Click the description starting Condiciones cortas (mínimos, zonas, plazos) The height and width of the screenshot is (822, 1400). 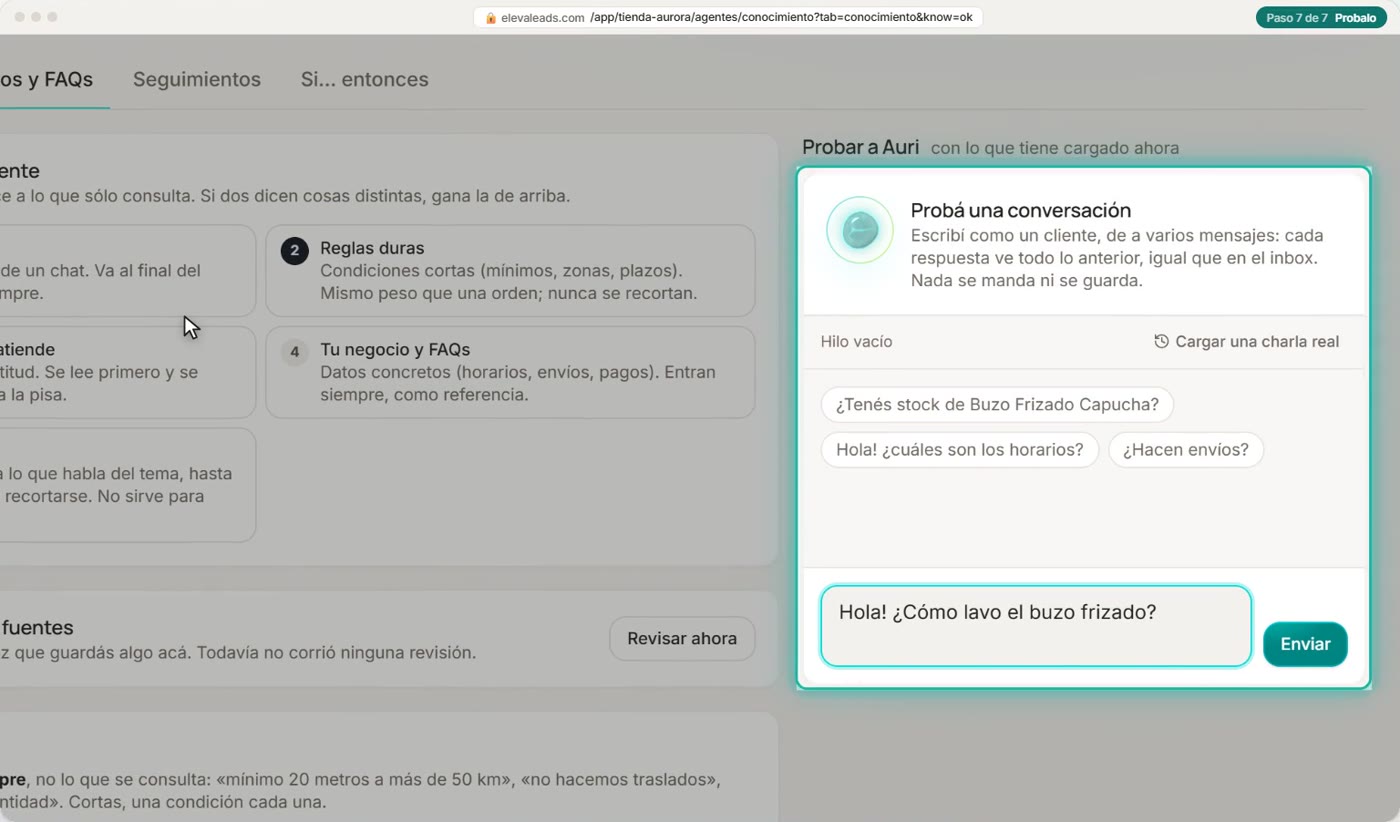click(x=509, y=282)
